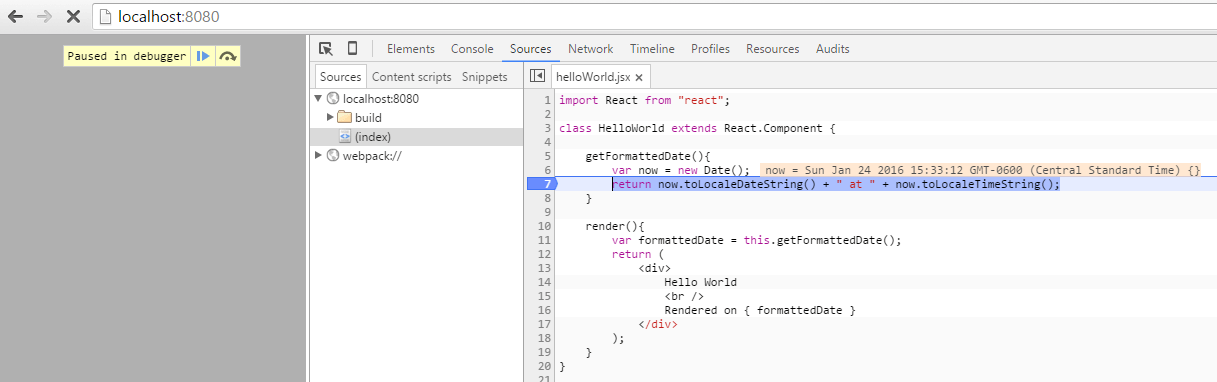The image size is (1217, 382).
Task: Click the import React line of code
Action: click(x=645, y=100)
